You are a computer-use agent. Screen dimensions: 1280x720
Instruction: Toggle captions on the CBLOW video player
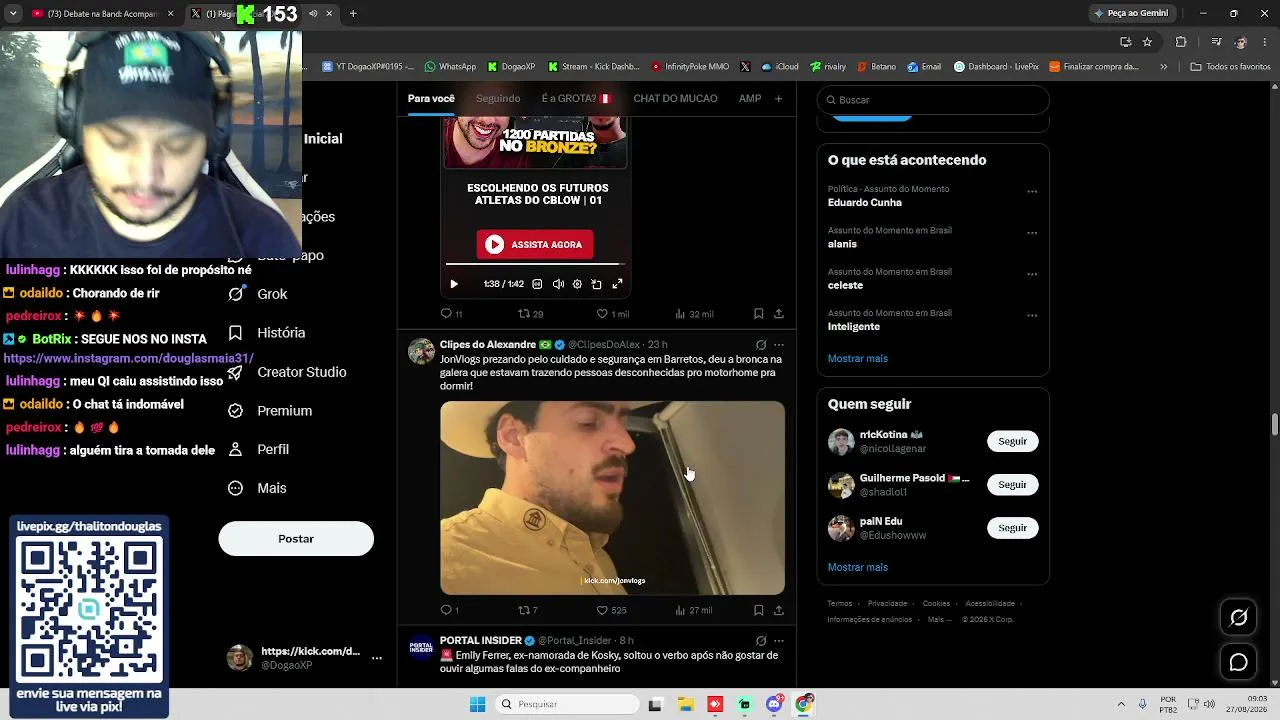click(x=537, y=284)
